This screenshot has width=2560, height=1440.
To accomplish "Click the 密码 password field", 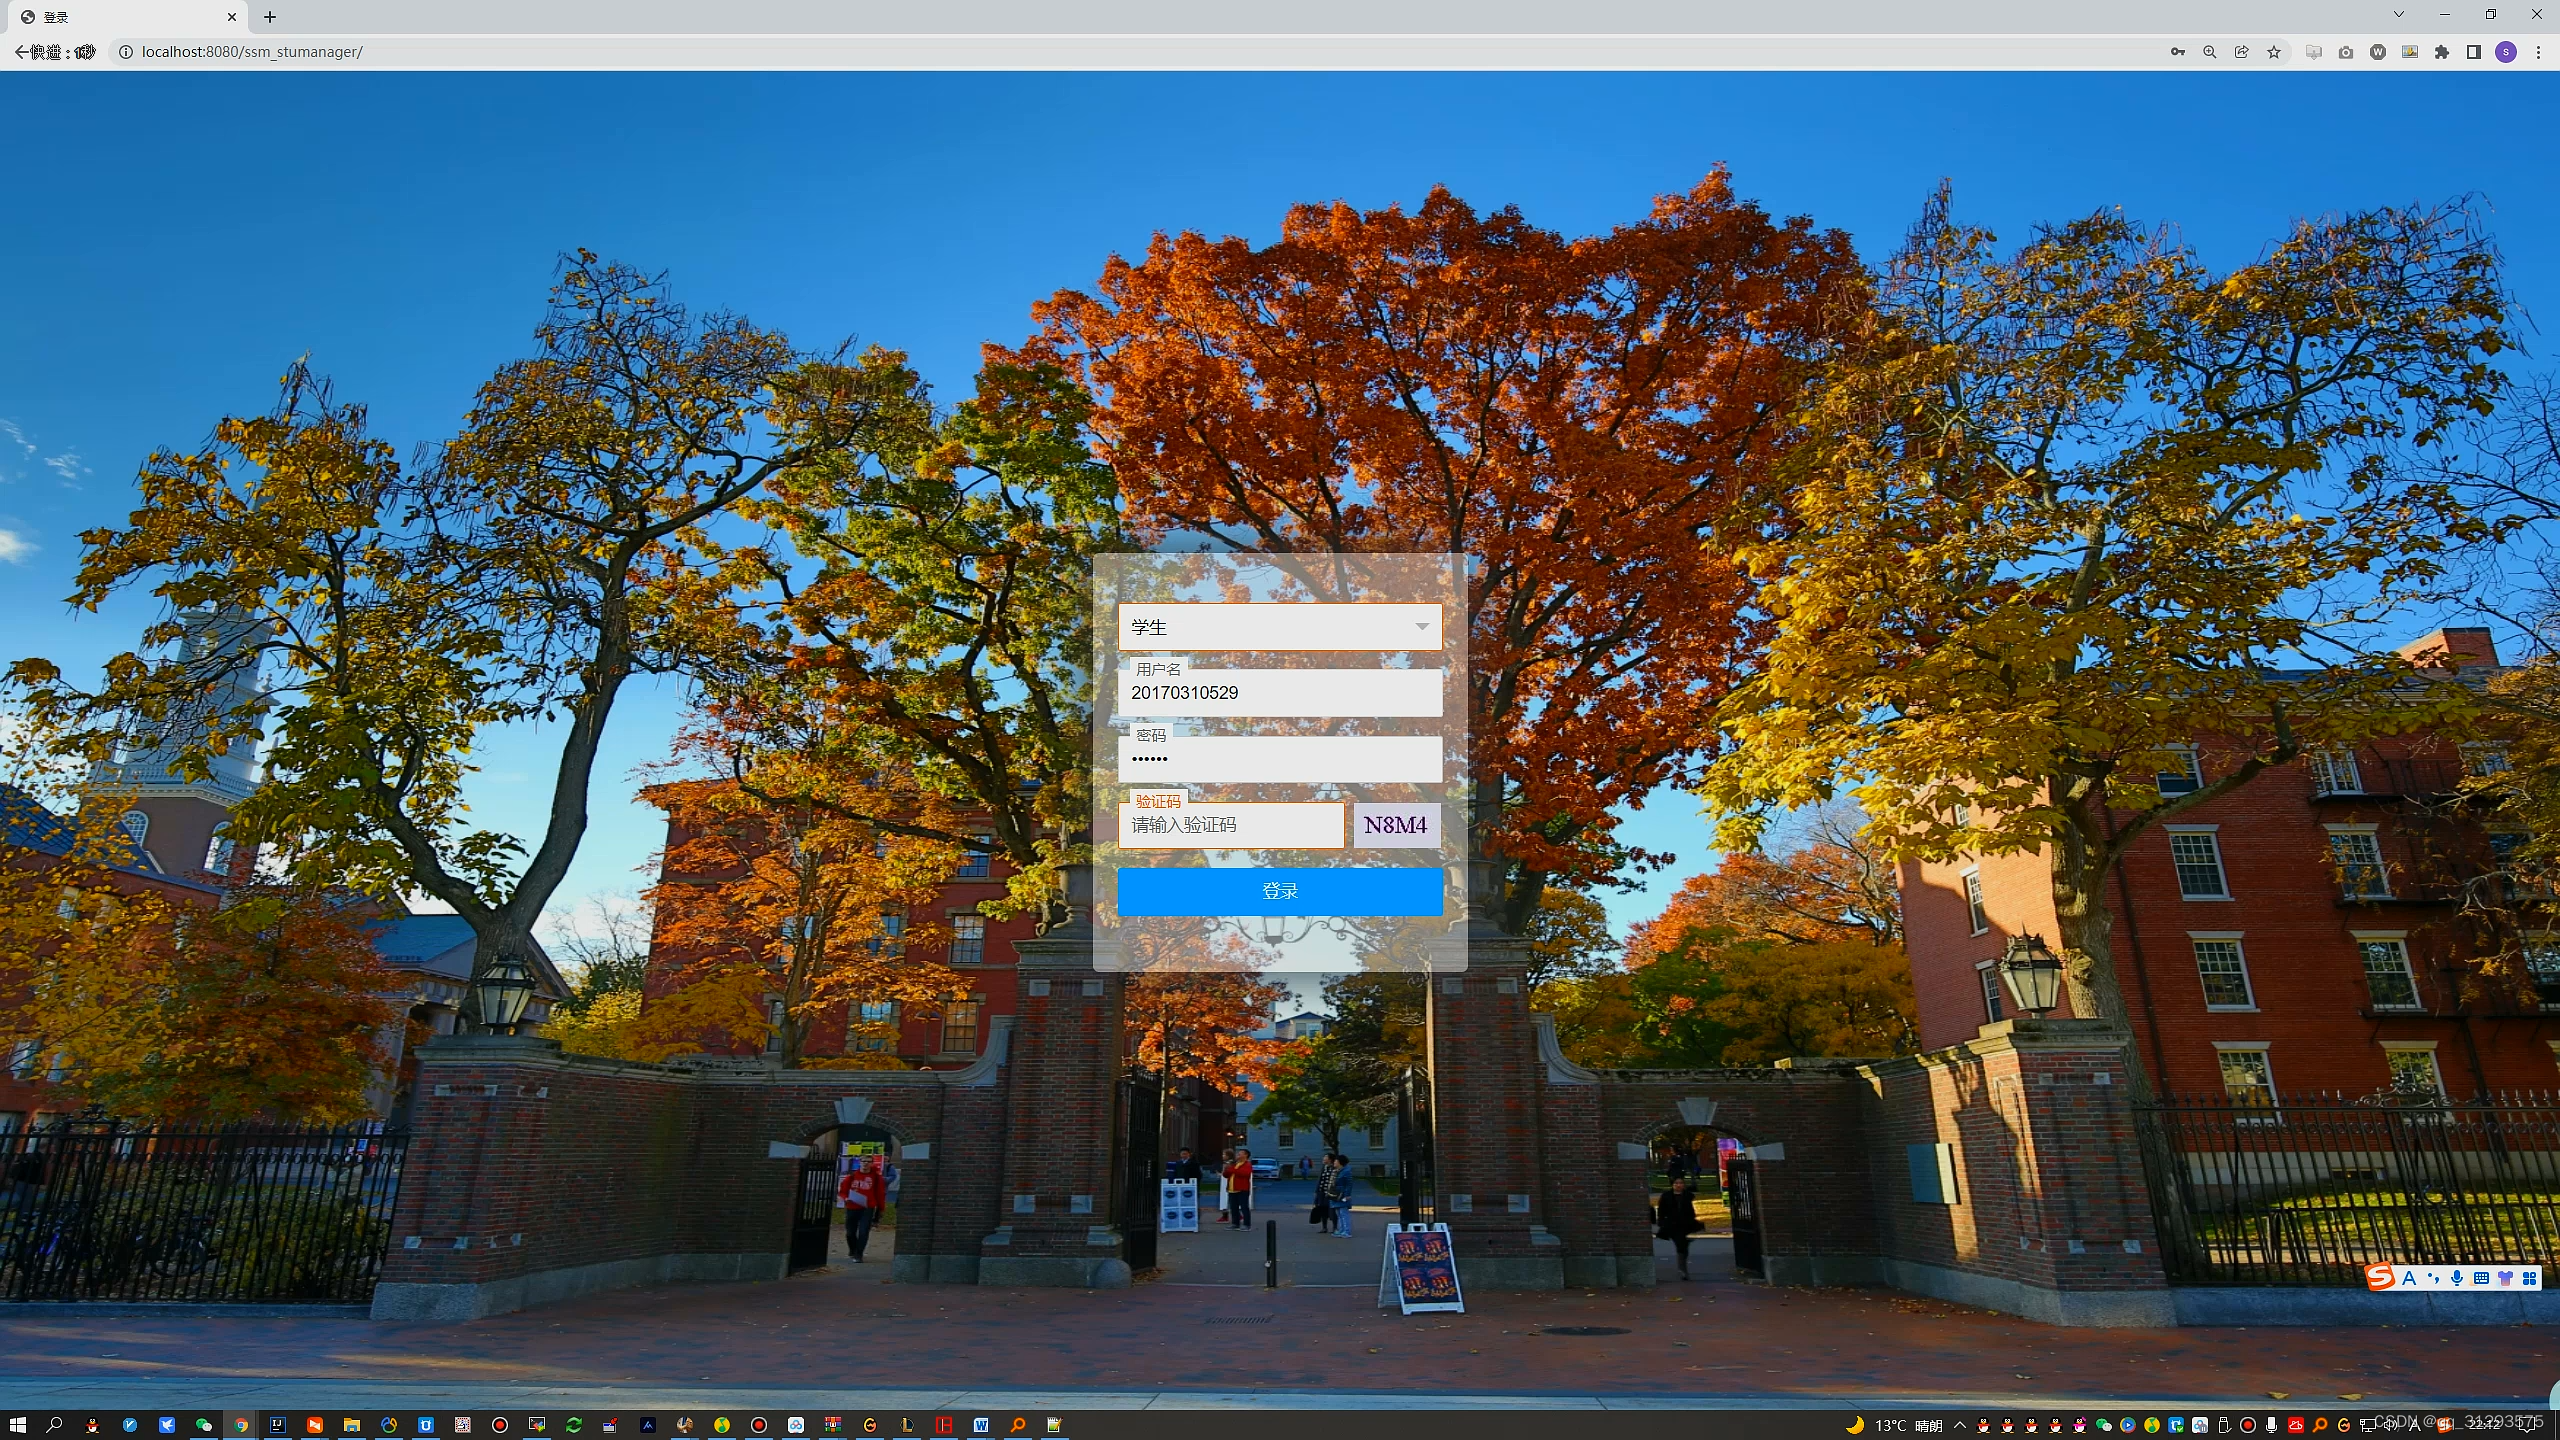I will click(x=1279, y=759).
